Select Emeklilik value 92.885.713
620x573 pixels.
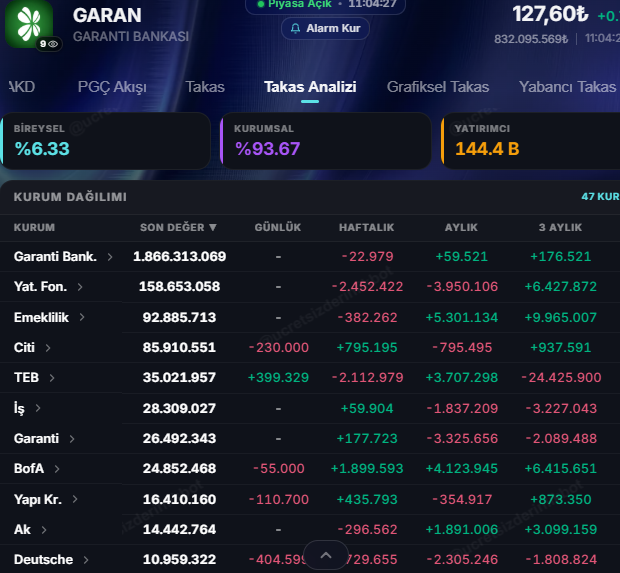[180, 317]
